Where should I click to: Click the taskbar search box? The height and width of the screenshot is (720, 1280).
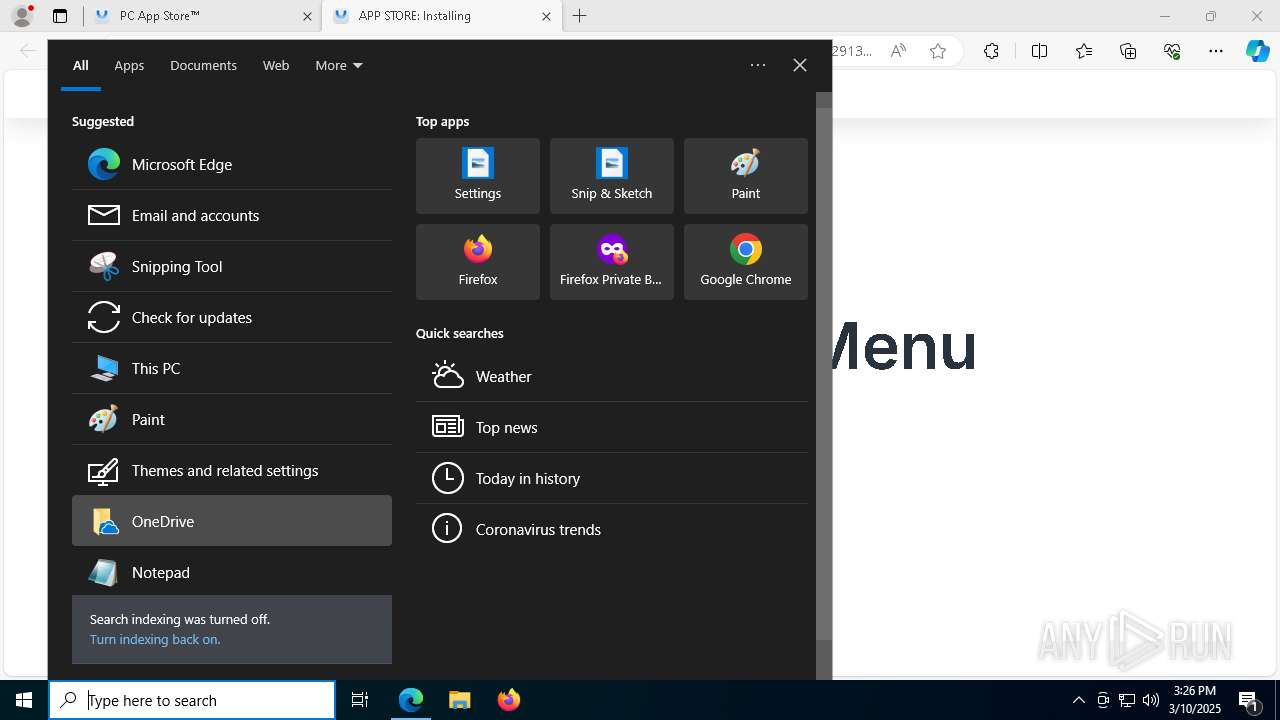(x=192, y=700)
